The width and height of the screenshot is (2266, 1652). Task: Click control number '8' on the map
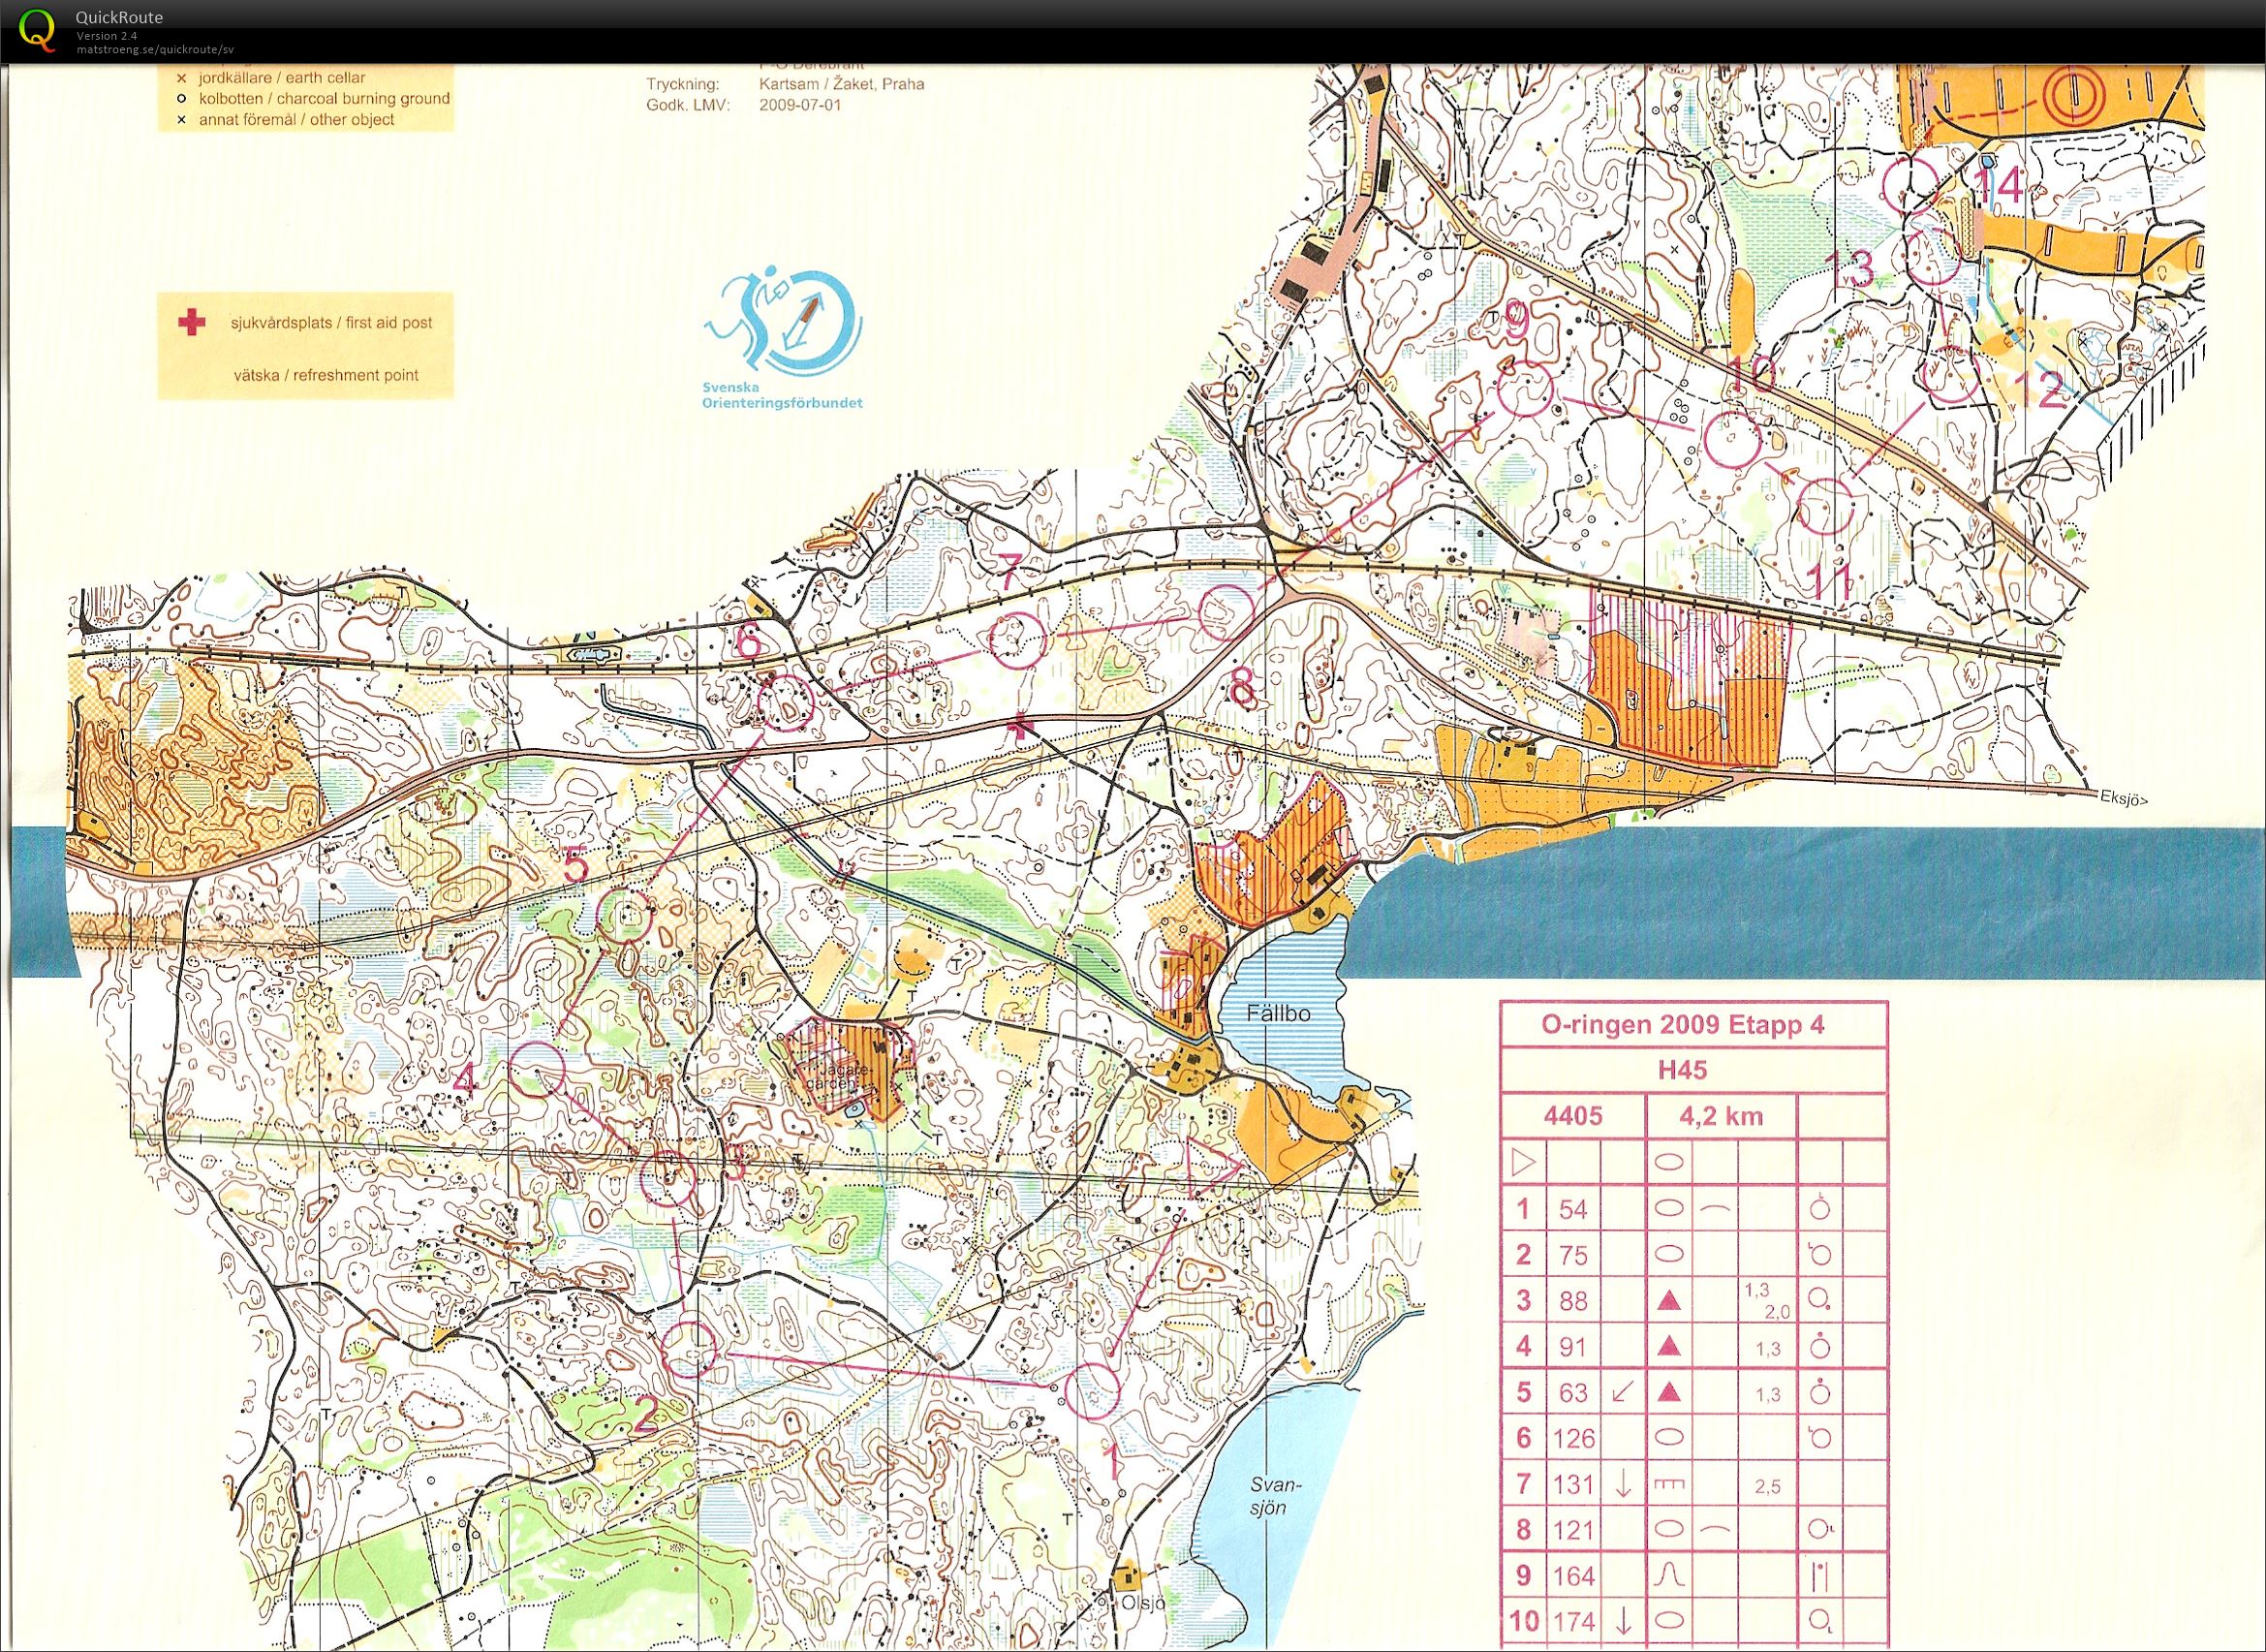coord(1242,686)
